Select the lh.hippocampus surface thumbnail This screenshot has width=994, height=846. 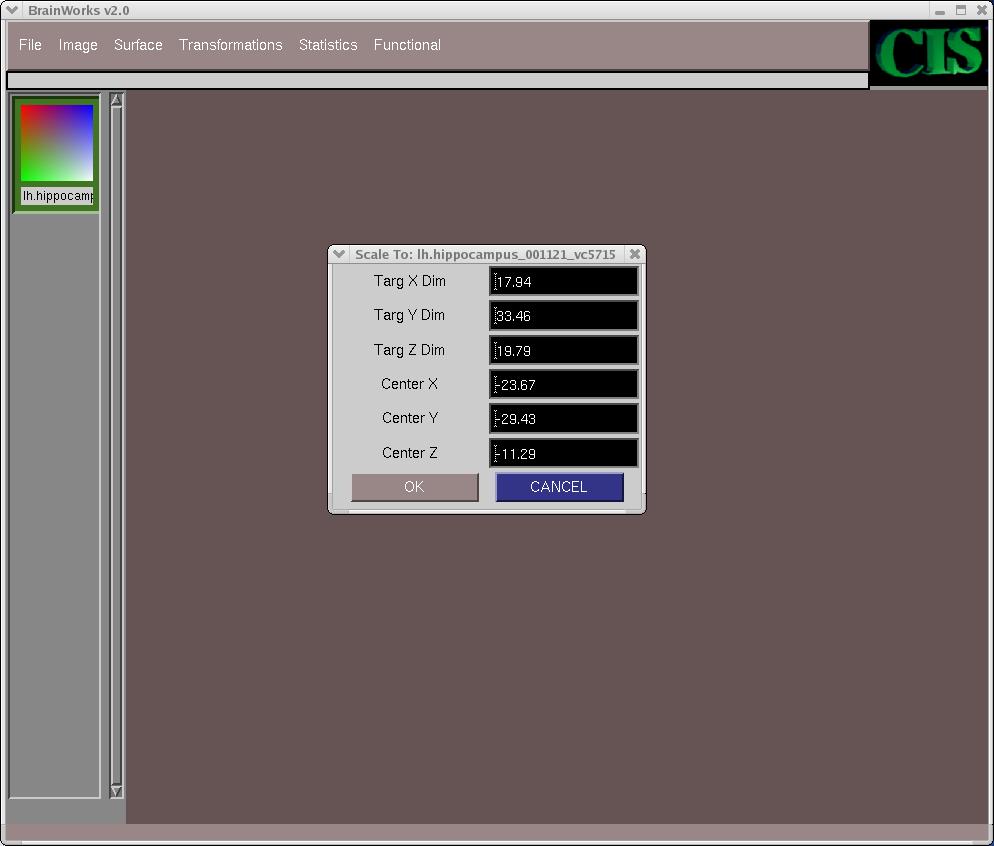(57, 143)
